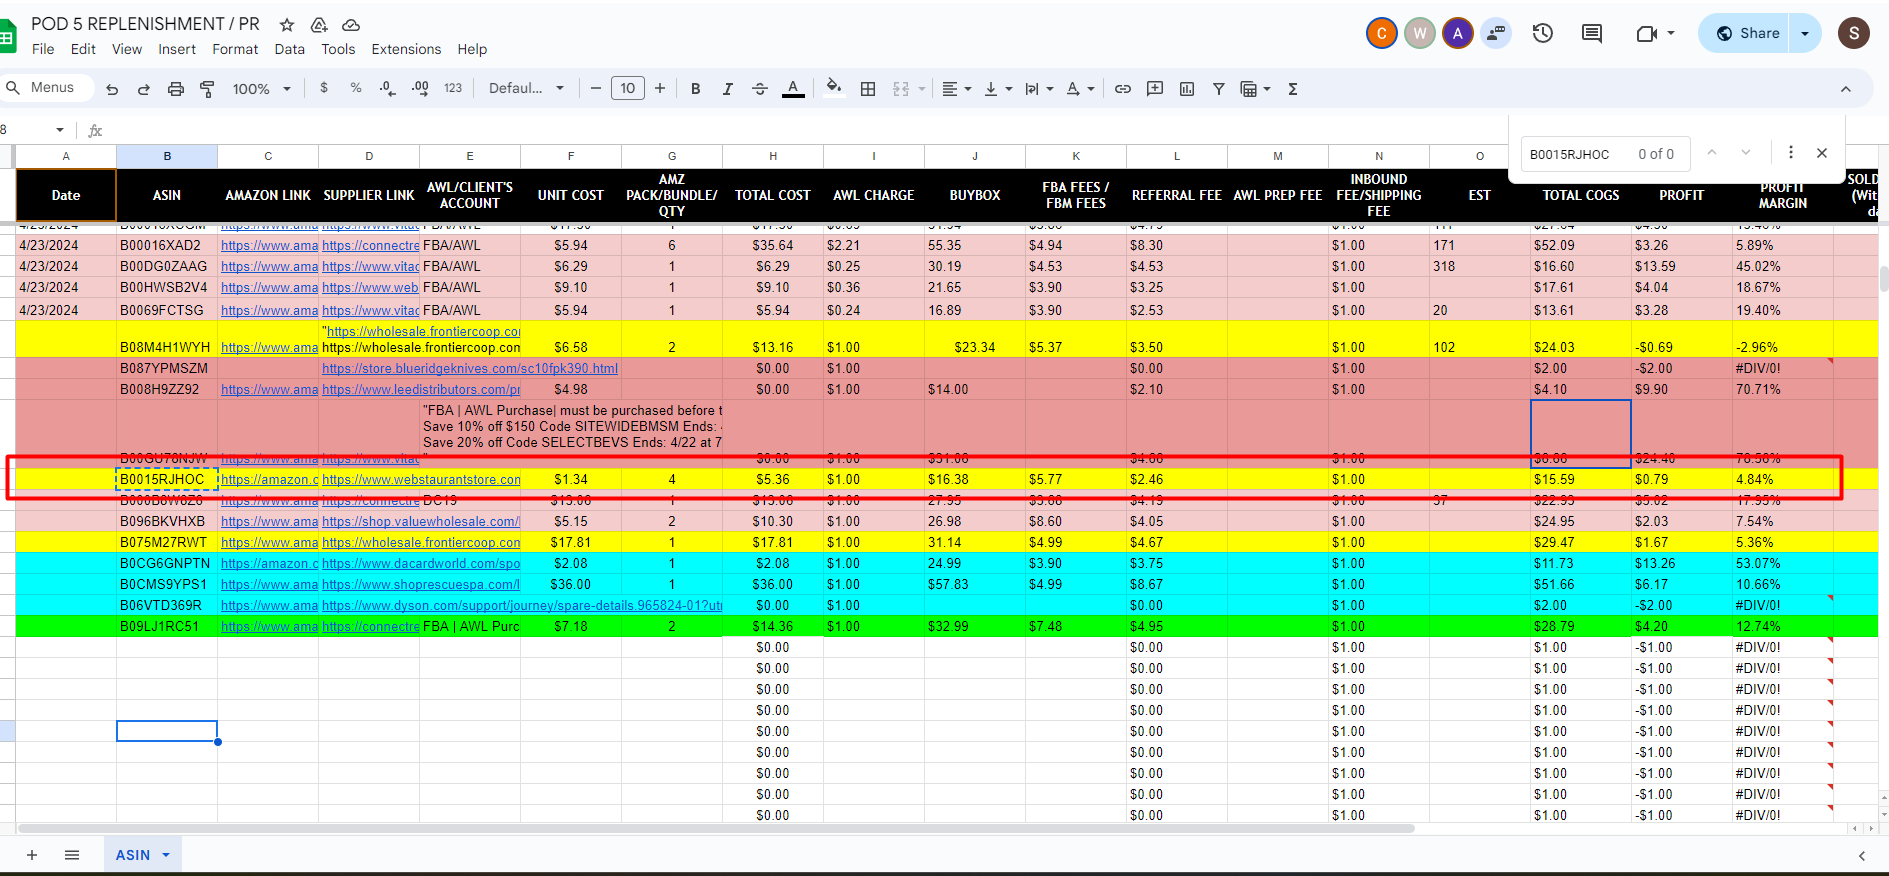This screenshot has width=1889, height=876.
Task: Open horizontal align dropdown
Action: pos(957,89)
